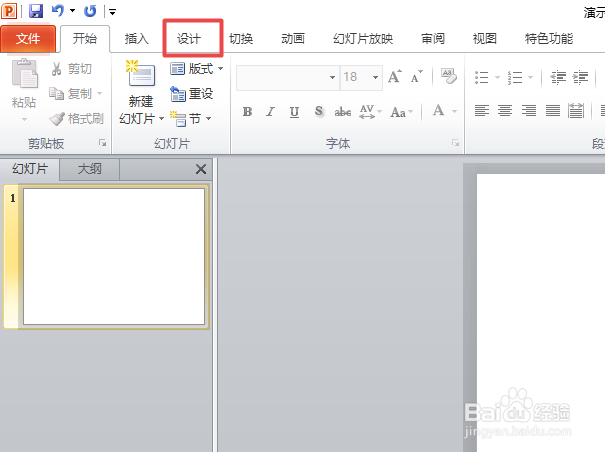Toggle Bold formatting (B)

tap(247, 112)
